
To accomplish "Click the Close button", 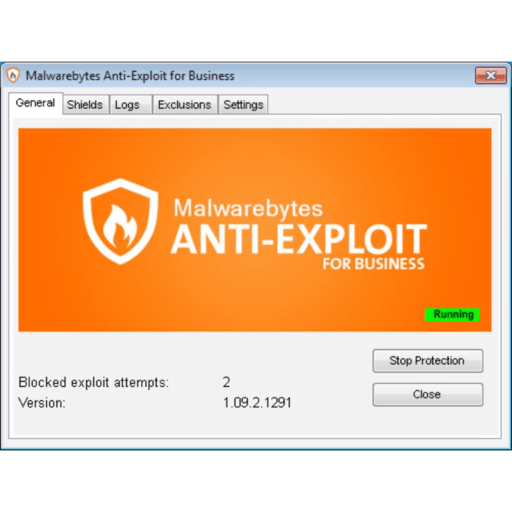I will 428,394.
